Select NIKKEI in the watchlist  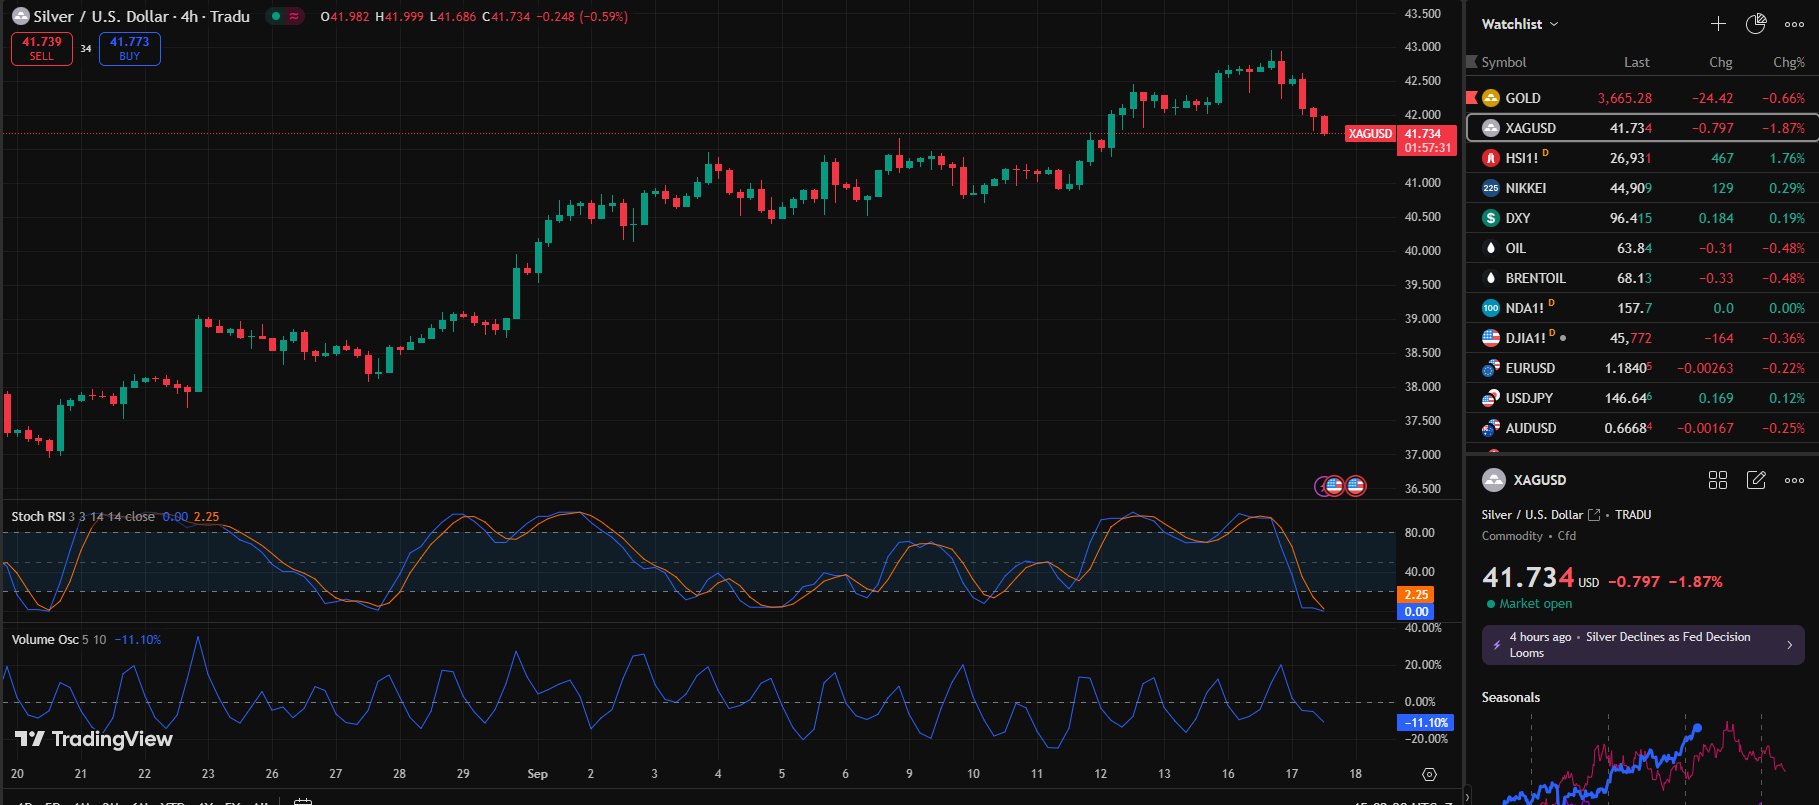(x=1525, y=188)
